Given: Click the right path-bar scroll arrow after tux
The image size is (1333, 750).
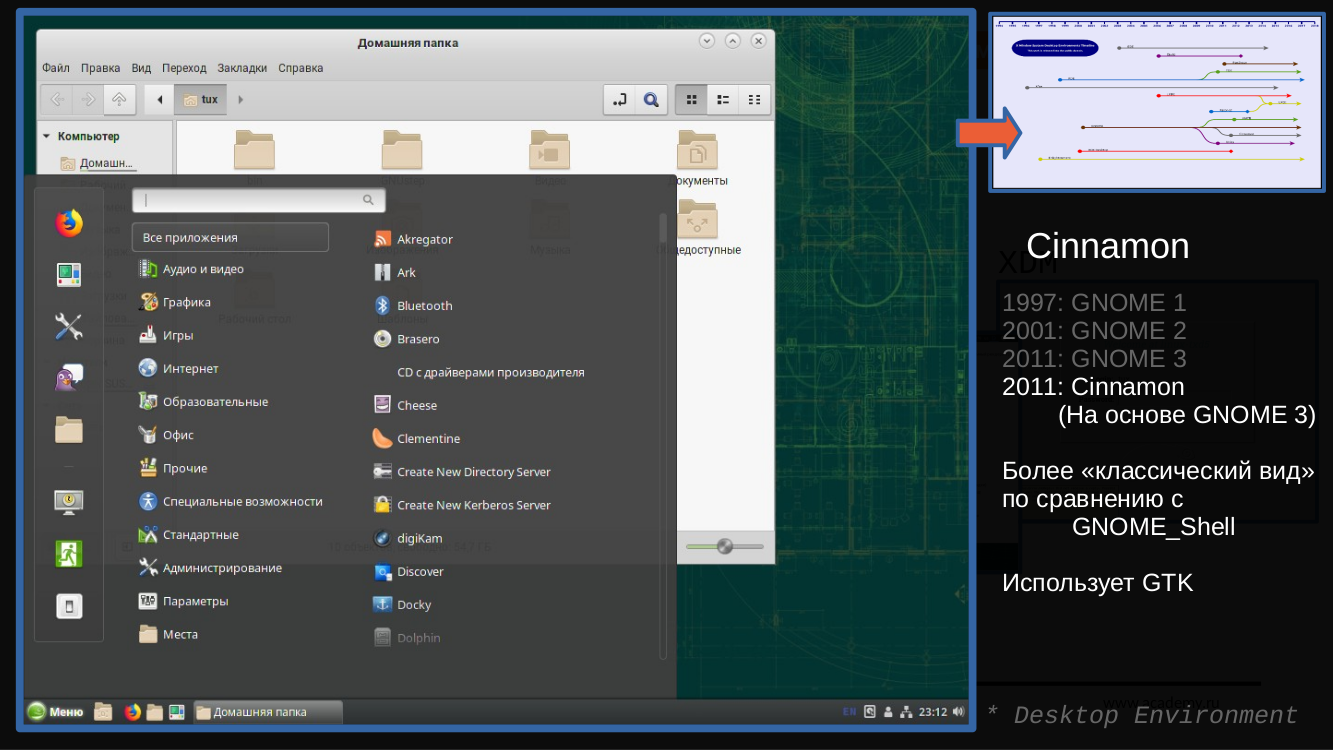Looking at the screenshot, I should pos(241,99).
